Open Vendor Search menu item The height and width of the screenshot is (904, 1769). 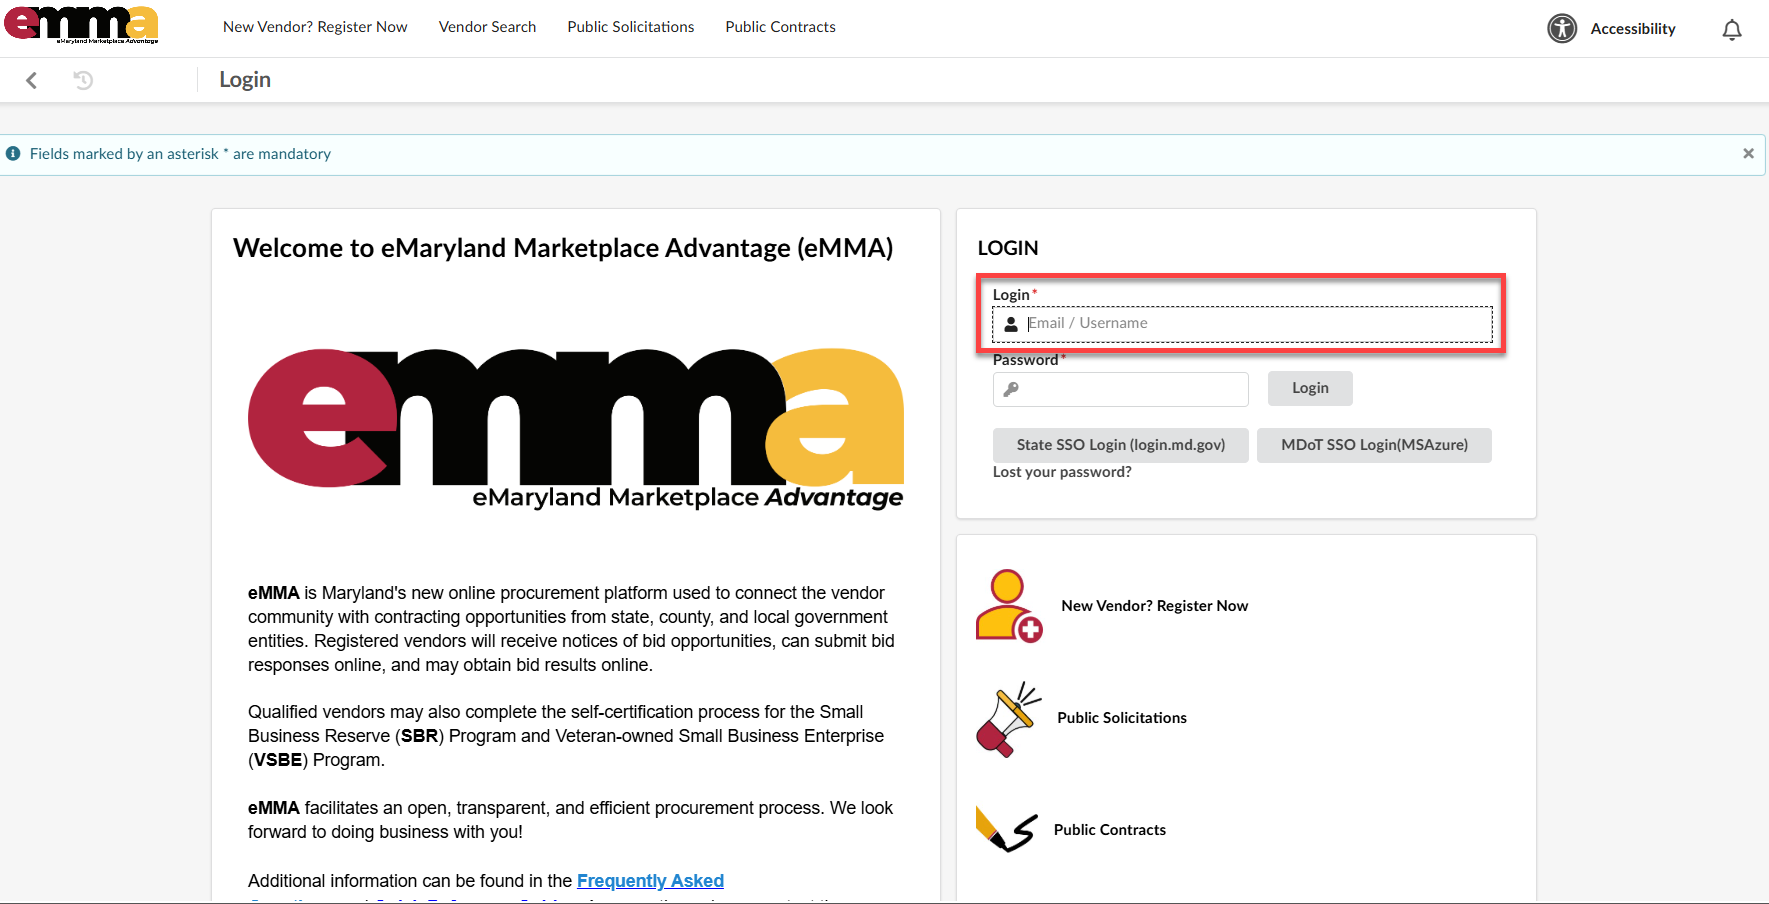click(x=487, y=27)
